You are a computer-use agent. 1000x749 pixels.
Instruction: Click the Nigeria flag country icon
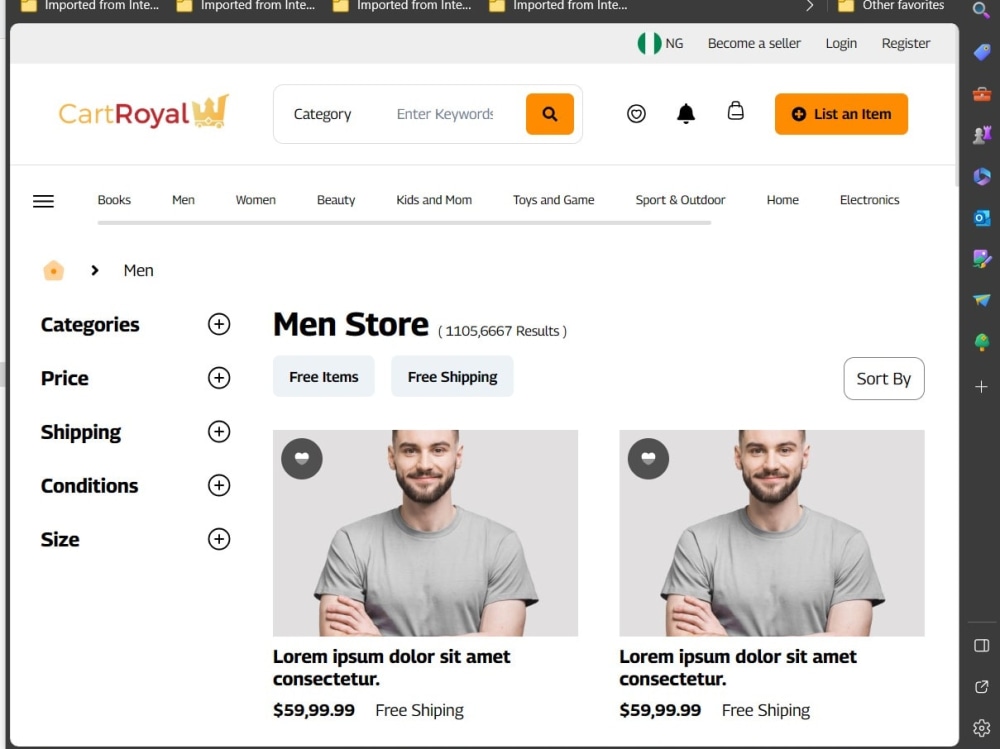649,43
